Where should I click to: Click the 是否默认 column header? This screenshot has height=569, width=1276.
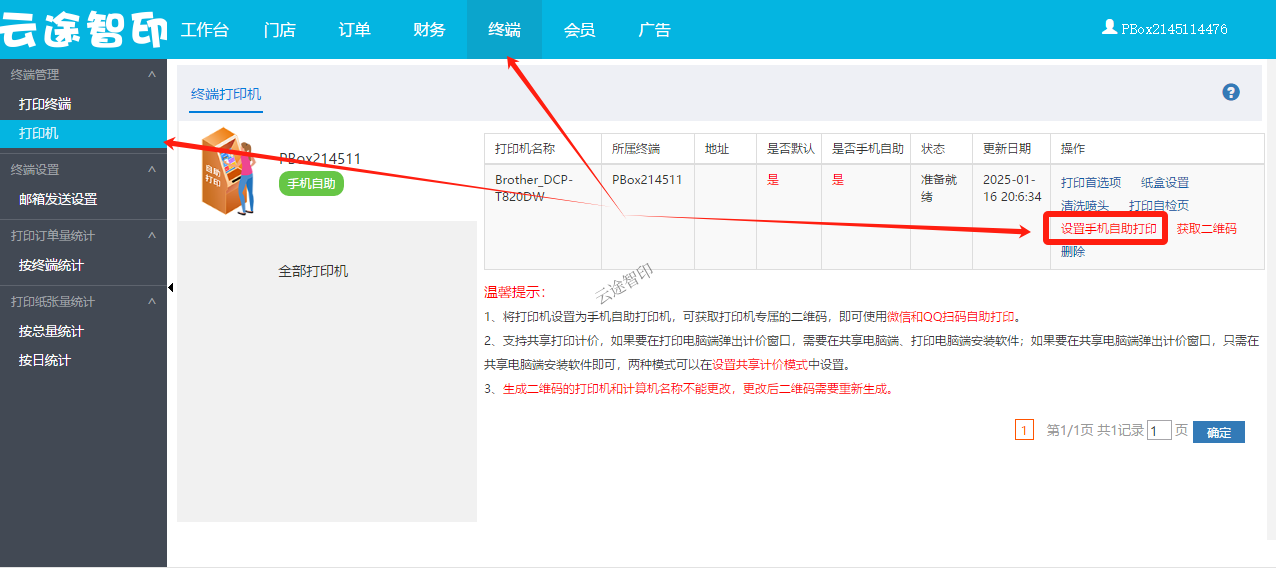(x=789, y=149)
